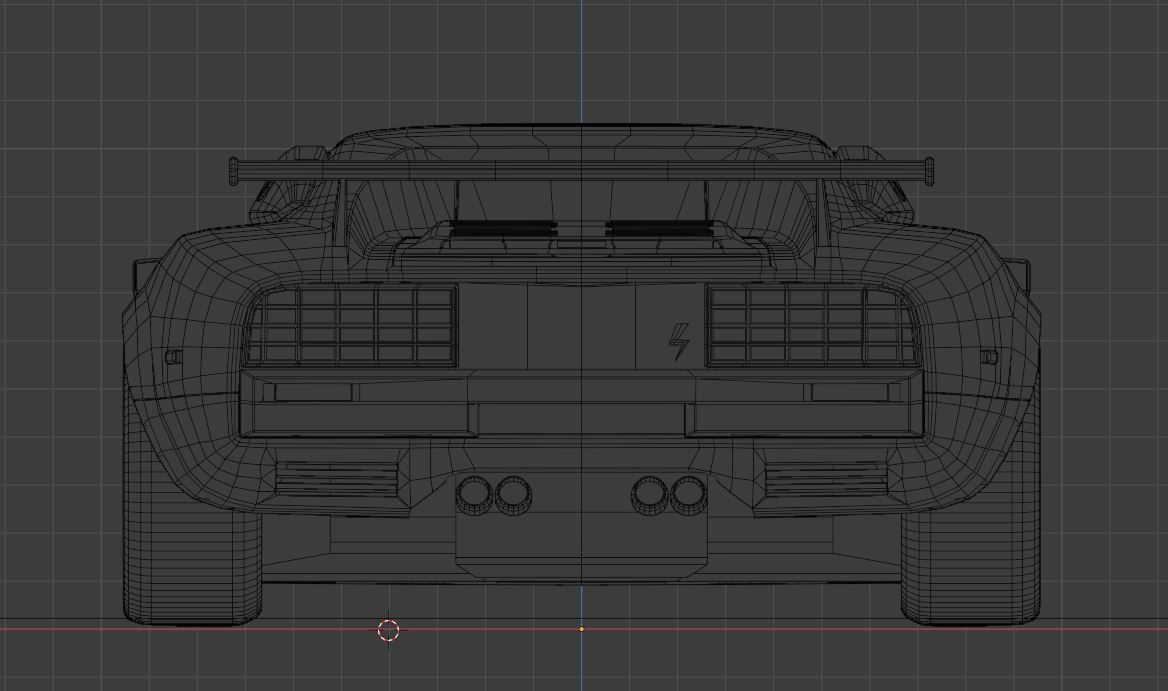This screenshot has height=691, width=1168.
Task: Select the left spoiler end plate
Action: (233, 171)
